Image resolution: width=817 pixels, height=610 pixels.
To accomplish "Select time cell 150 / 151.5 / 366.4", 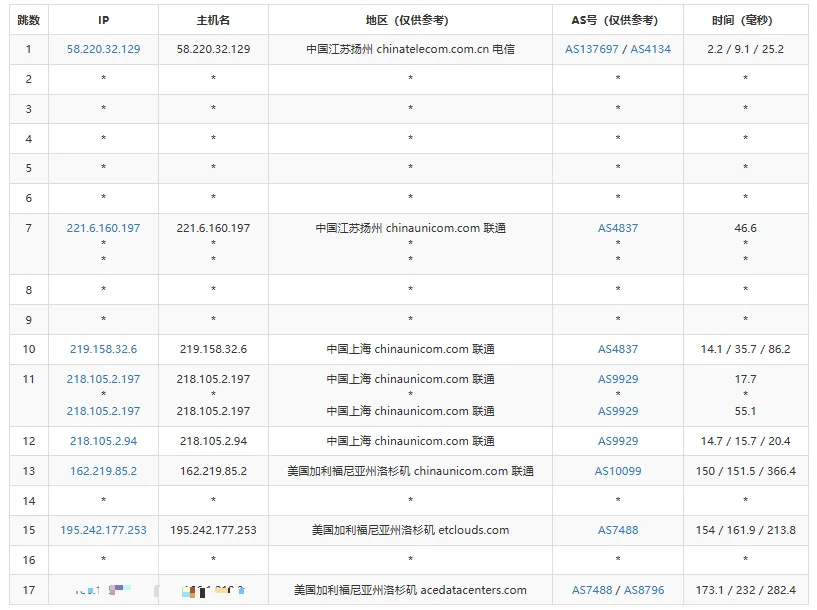I will (x=745, y=471).
